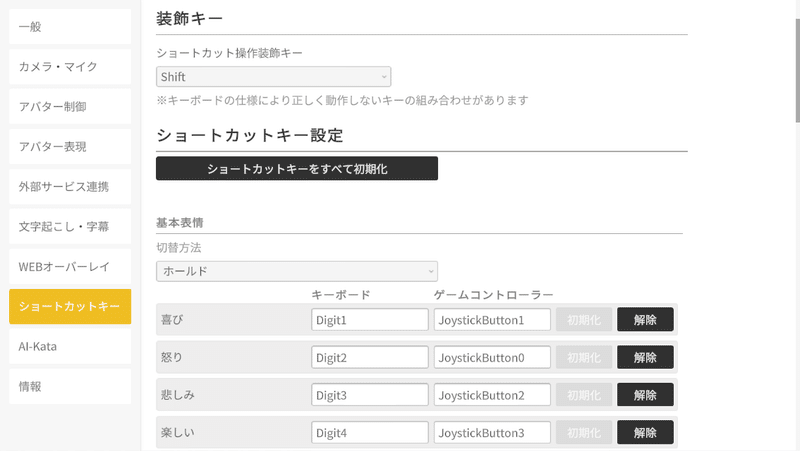800x451 pixels.
Task: Click ショートカットキーをすべて初期化 button
Action: click(297, 169)
